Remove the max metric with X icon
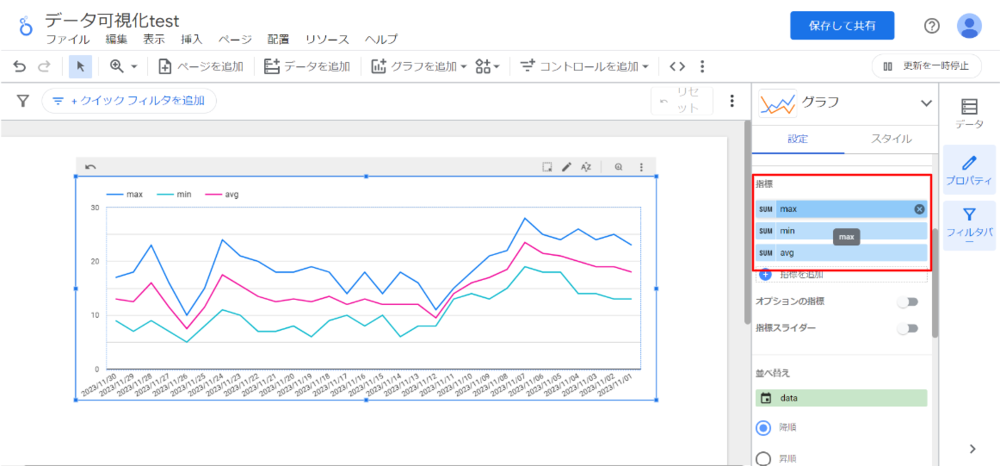Viewport: 1000px width, 466px height. coord(918,209)
